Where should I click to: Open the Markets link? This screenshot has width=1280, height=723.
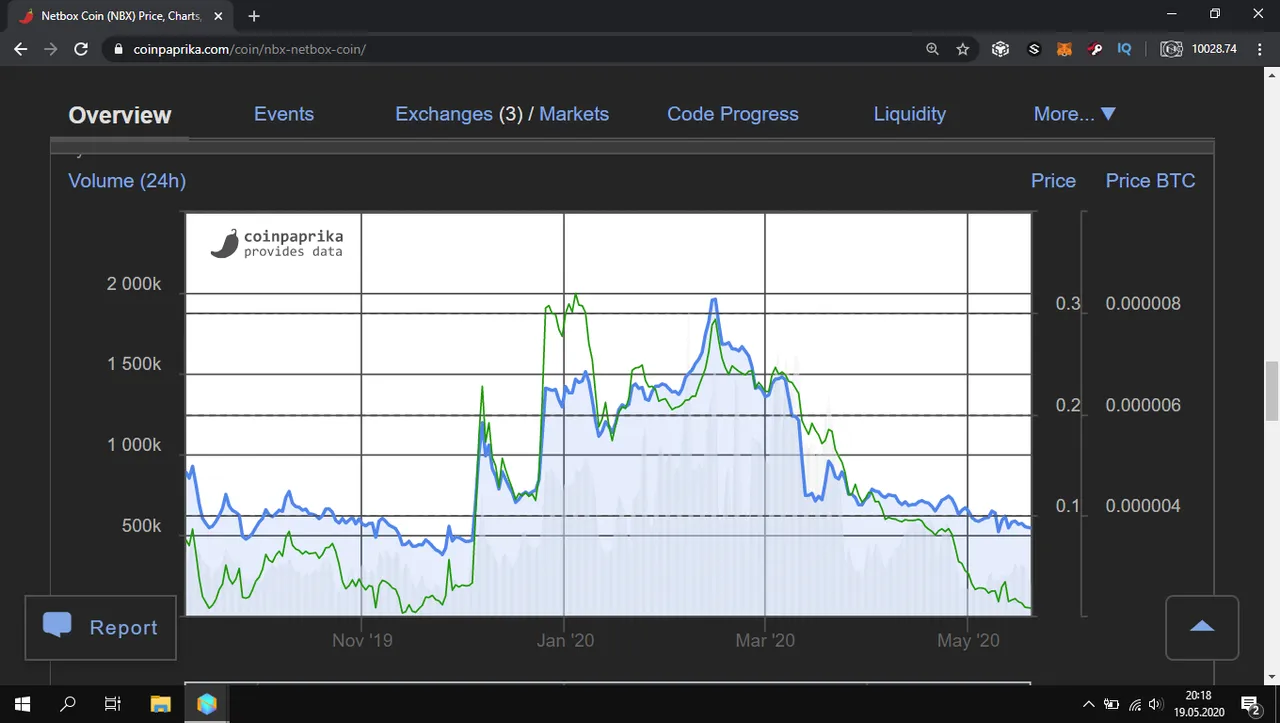point(574,114)
